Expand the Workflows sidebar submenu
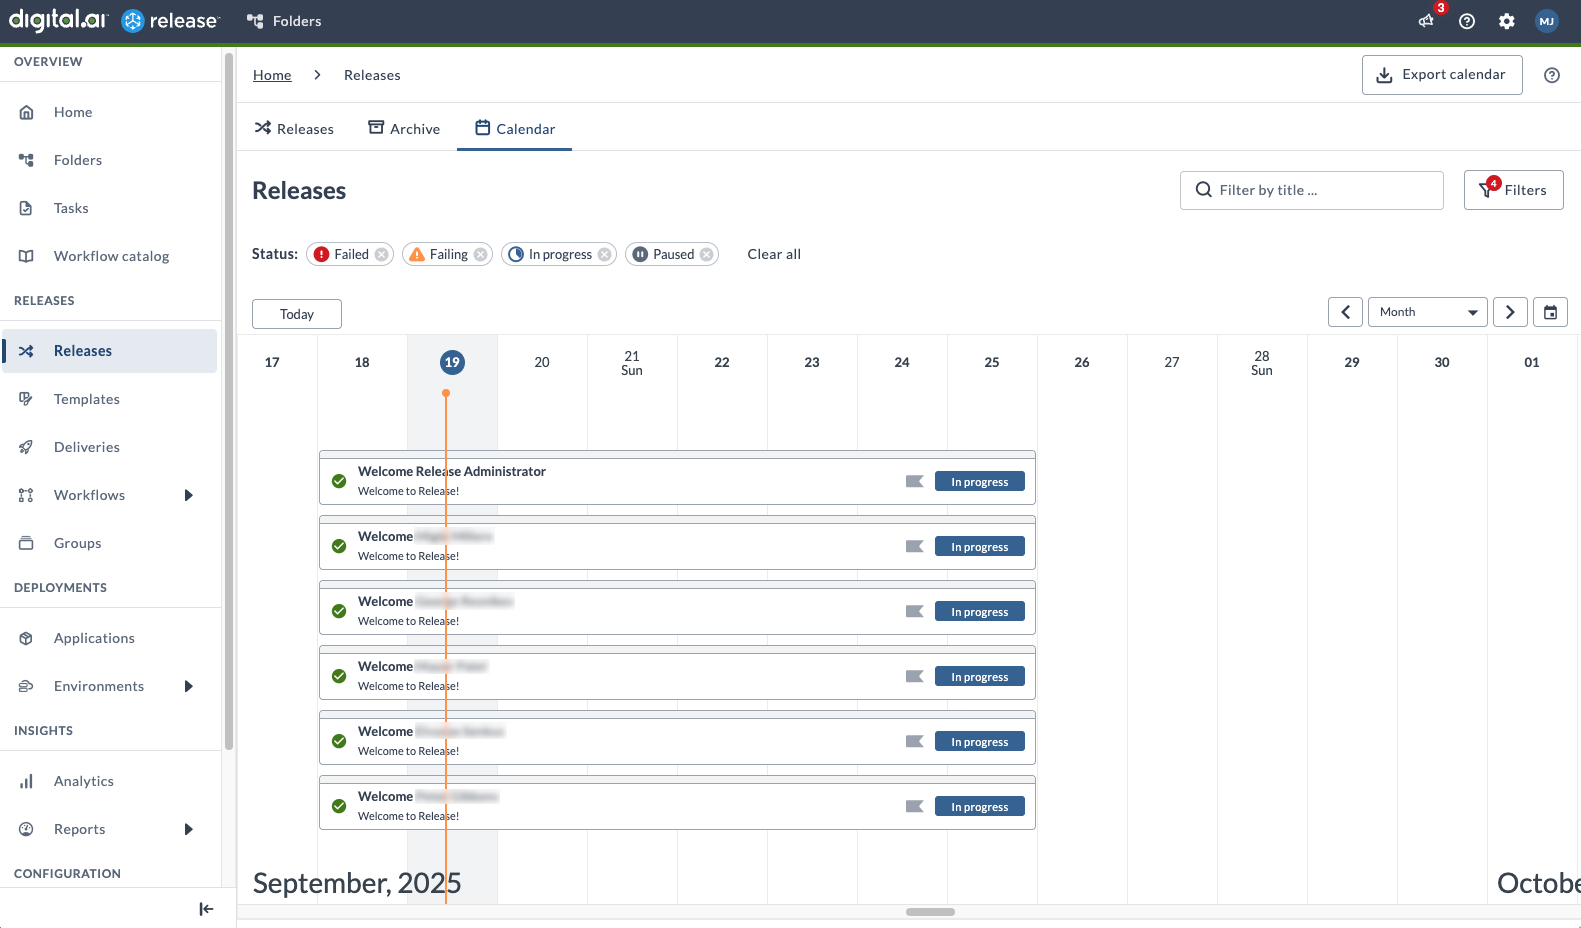 pyautogui.click(x=188, y=495)
